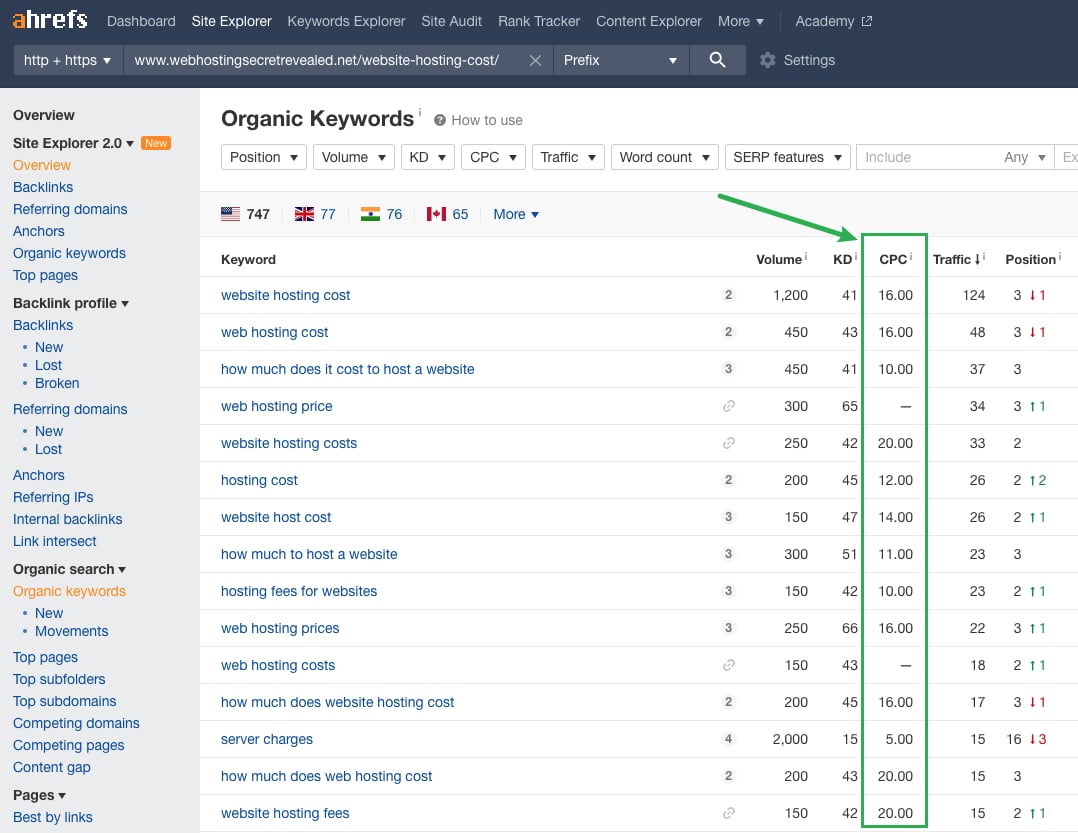Screen dimensions: 1078x833
Task: Sort by the Volume column header
Action: tap(781, 259)
